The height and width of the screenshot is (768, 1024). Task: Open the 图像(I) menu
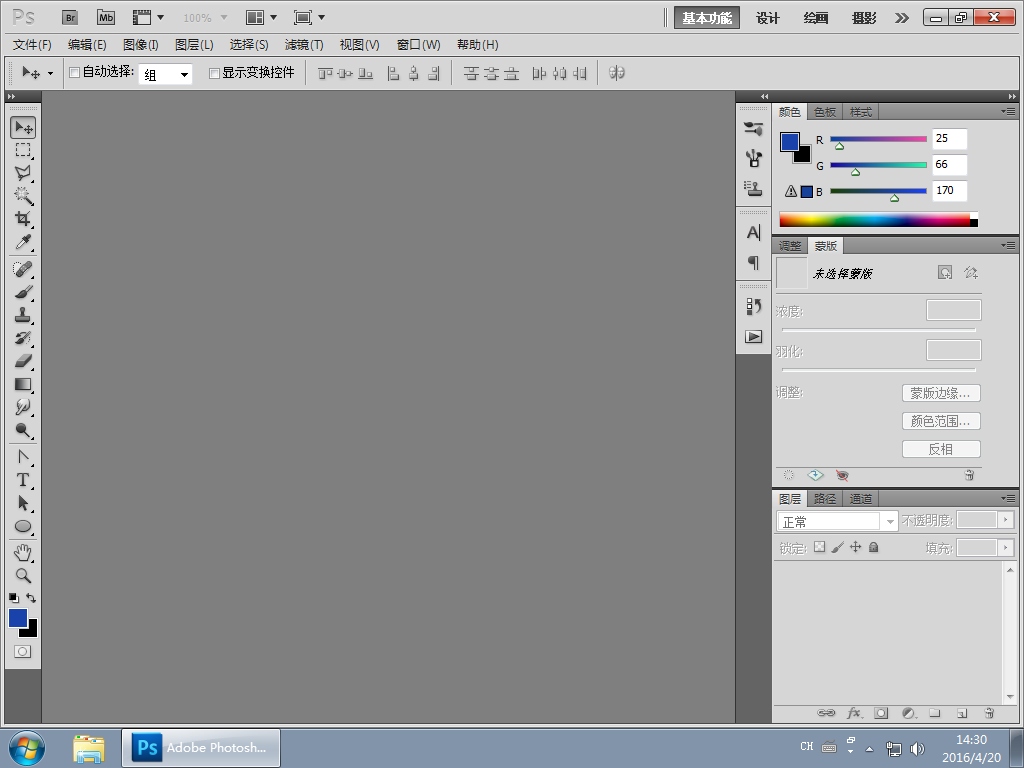[140, 44]
